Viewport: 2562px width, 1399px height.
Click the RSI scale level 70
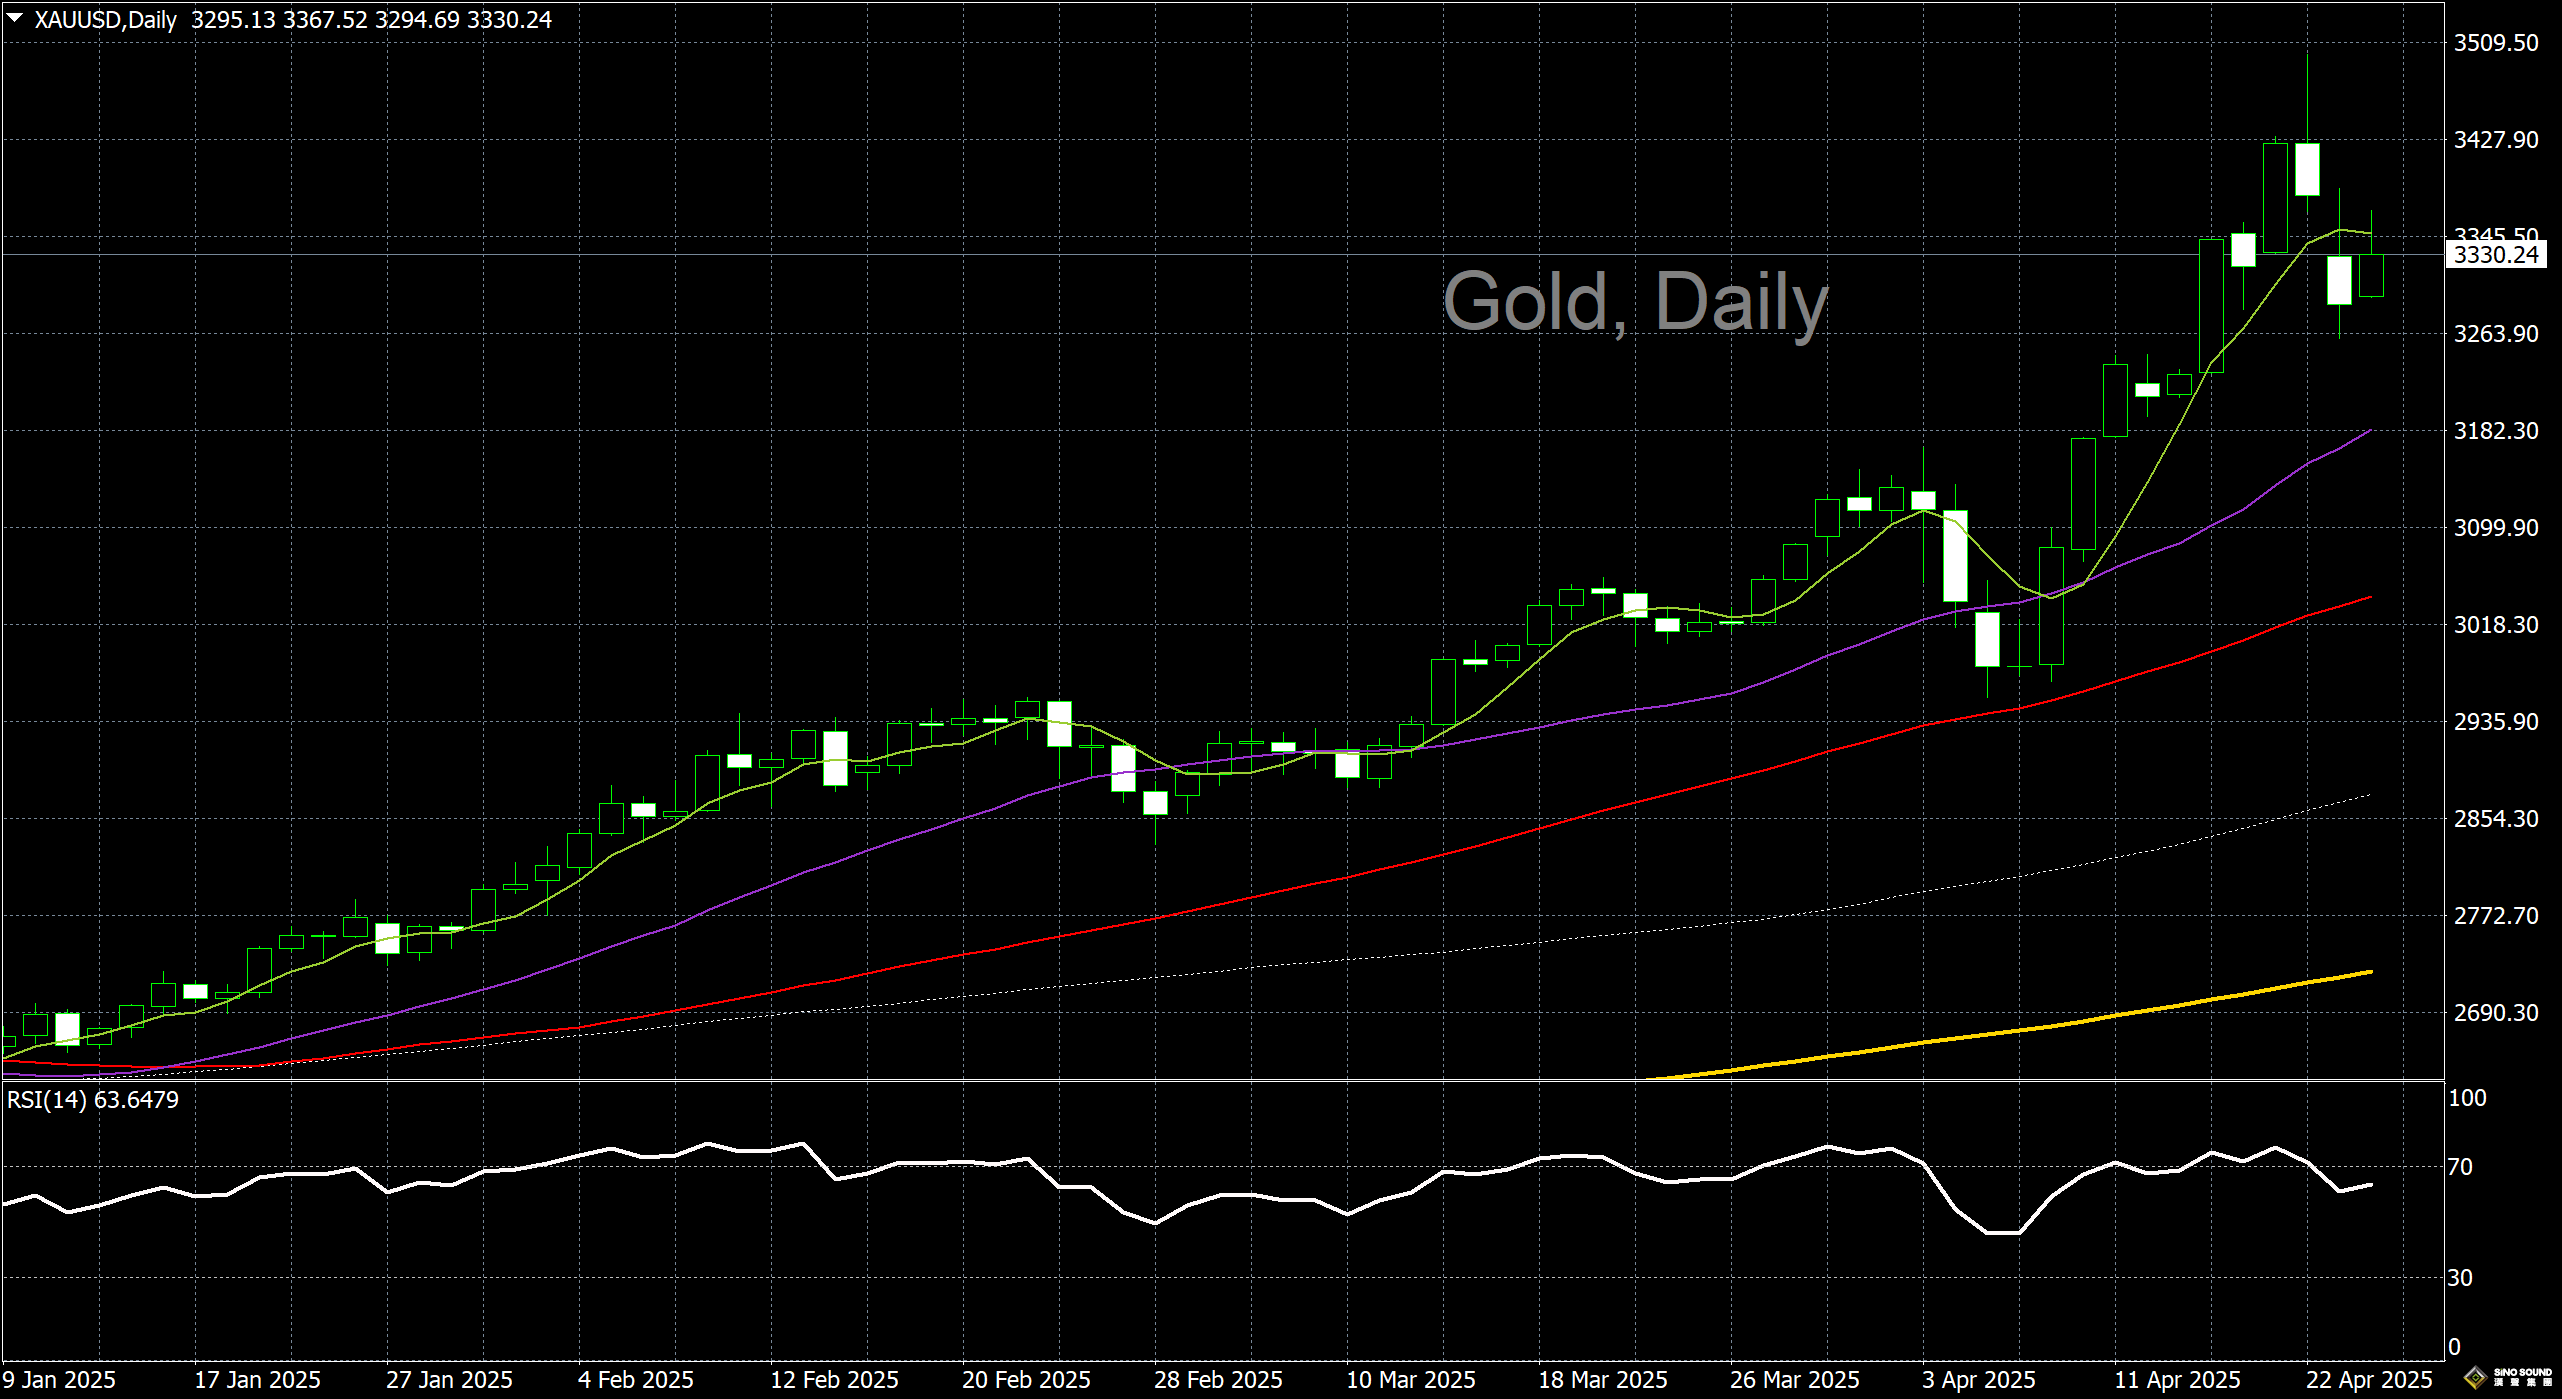pyautogui.click(x=2461, y=1167)
